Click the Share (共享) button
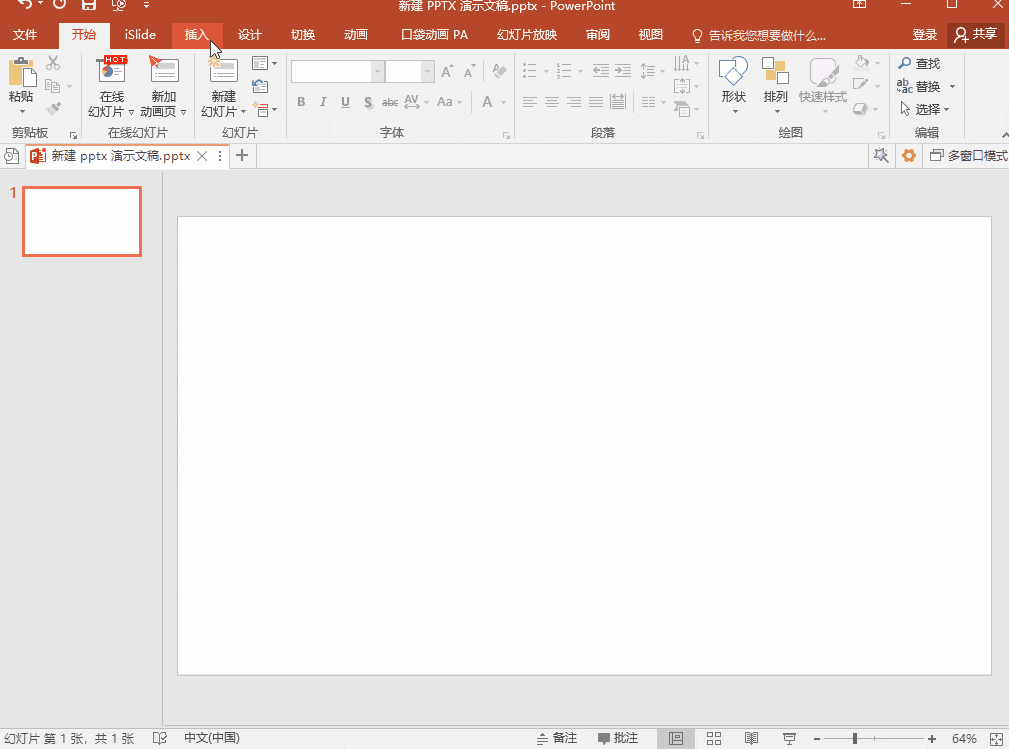Screen dimensions: 1009x749 point(976,35)
